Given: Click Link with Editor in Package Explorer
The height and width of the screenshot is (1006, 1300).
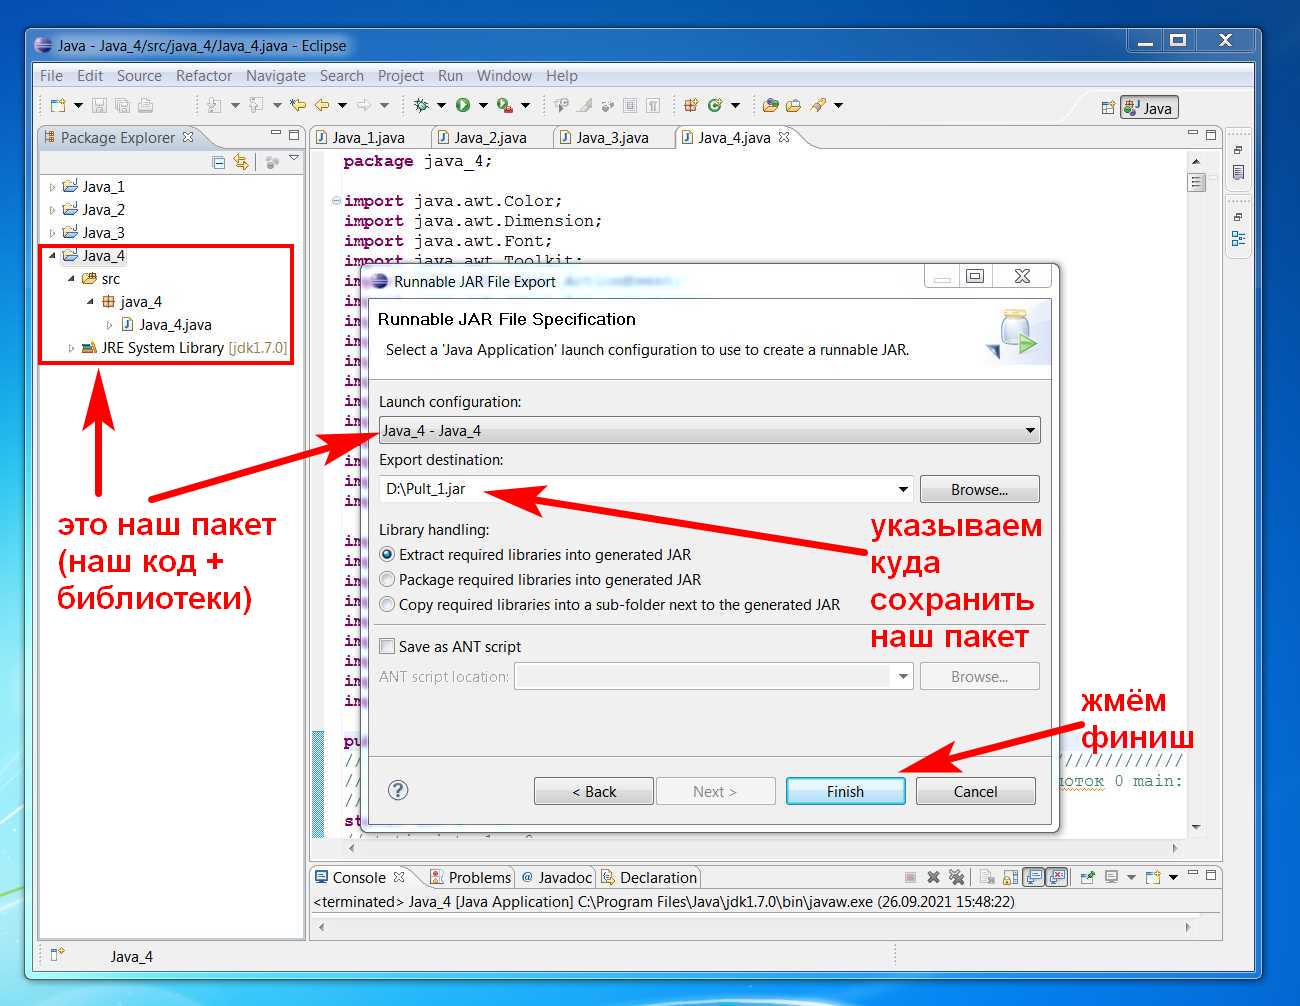Looking at the screenshot, I should (x=241, y=162).
